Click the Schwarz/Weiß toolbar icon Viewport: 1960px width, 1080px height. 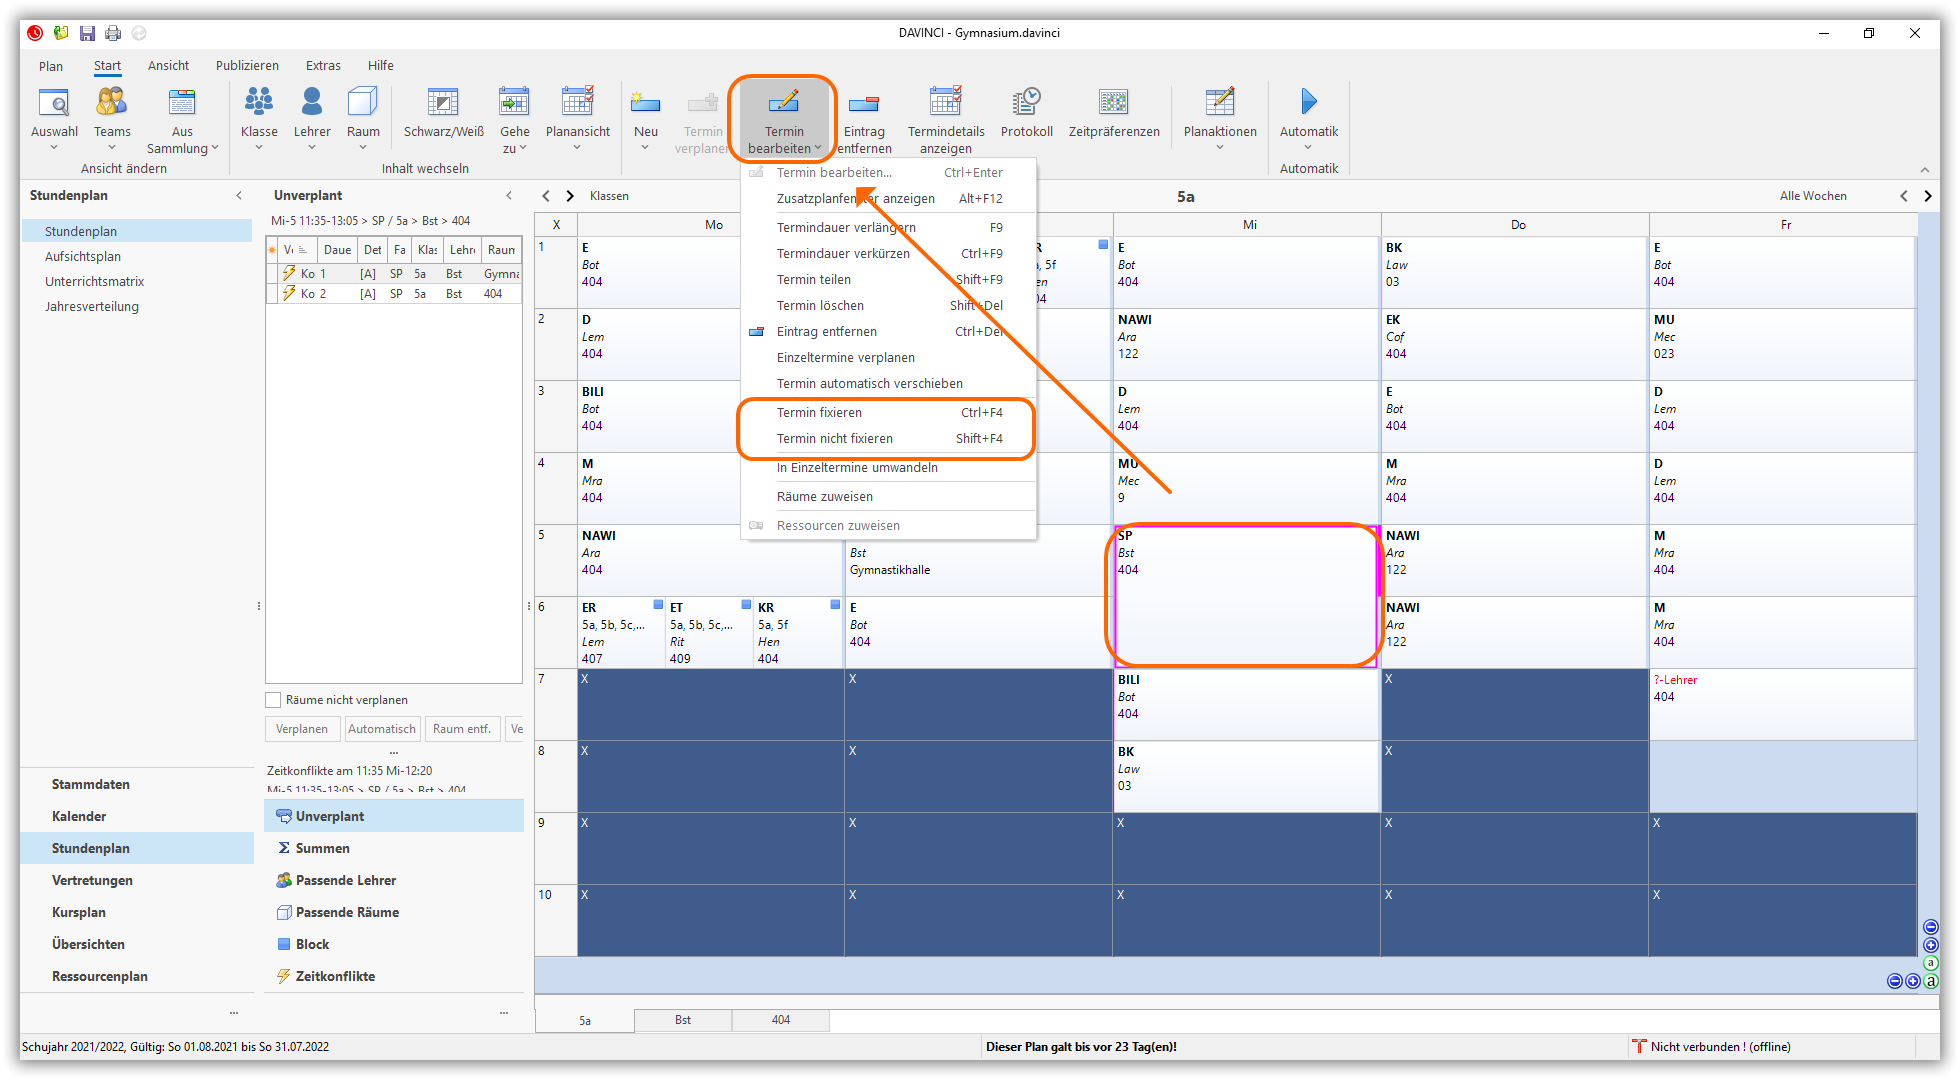443,102
